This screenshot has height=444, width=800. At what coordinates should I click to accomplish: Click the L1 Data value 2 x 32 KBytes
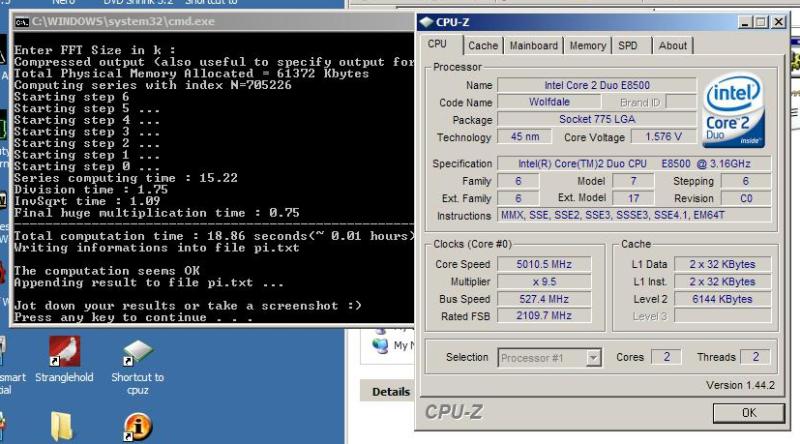click(x=722, y=264)
